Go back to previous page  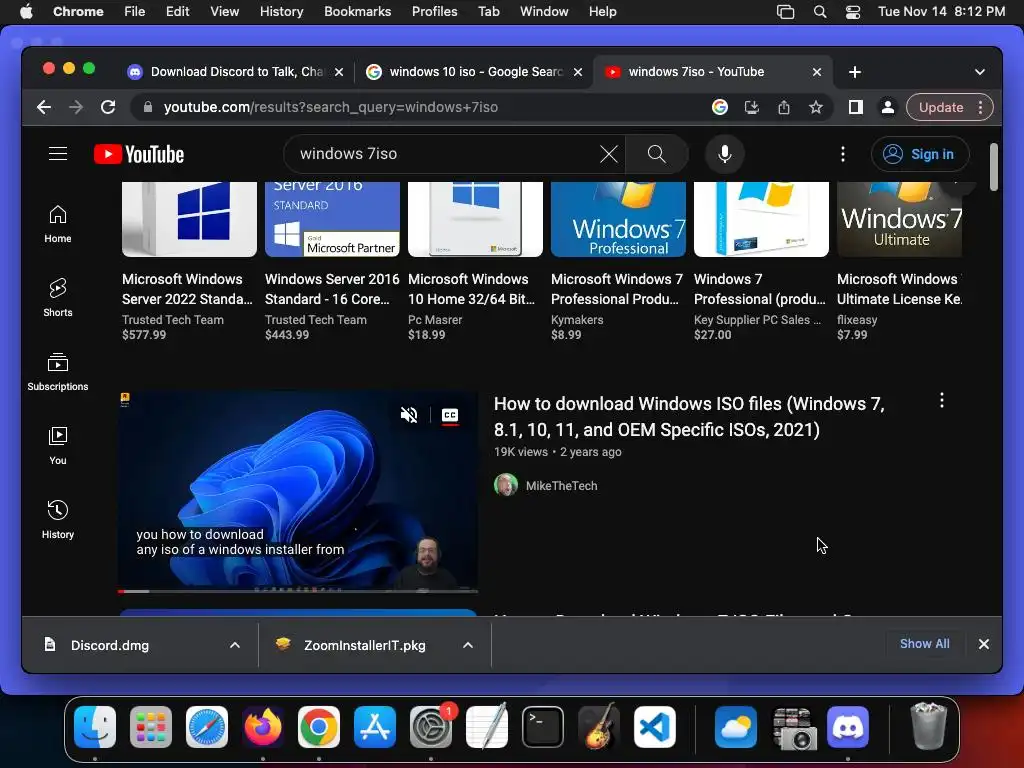click(43, 107)
